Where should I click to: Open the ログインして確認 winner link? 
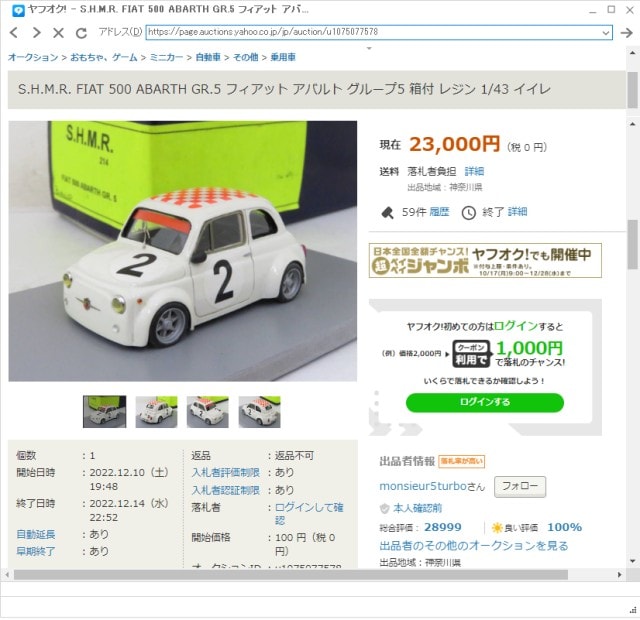pos(309,514)
